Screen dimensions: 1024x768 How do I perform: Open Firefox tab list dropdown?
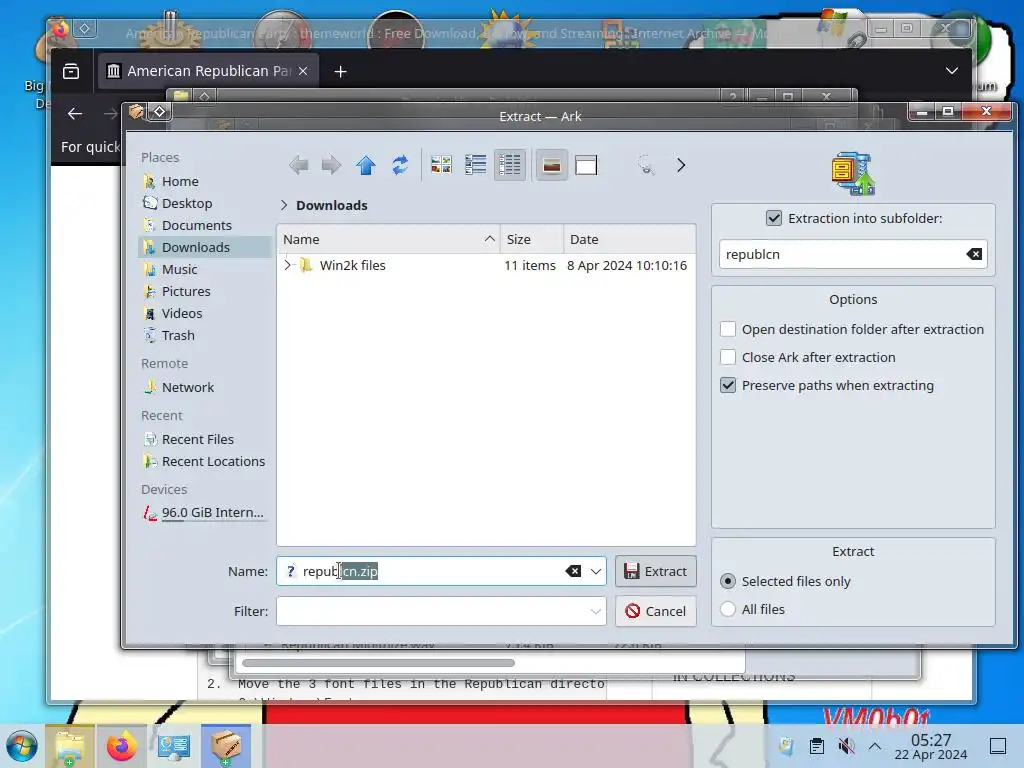[952, 71]
